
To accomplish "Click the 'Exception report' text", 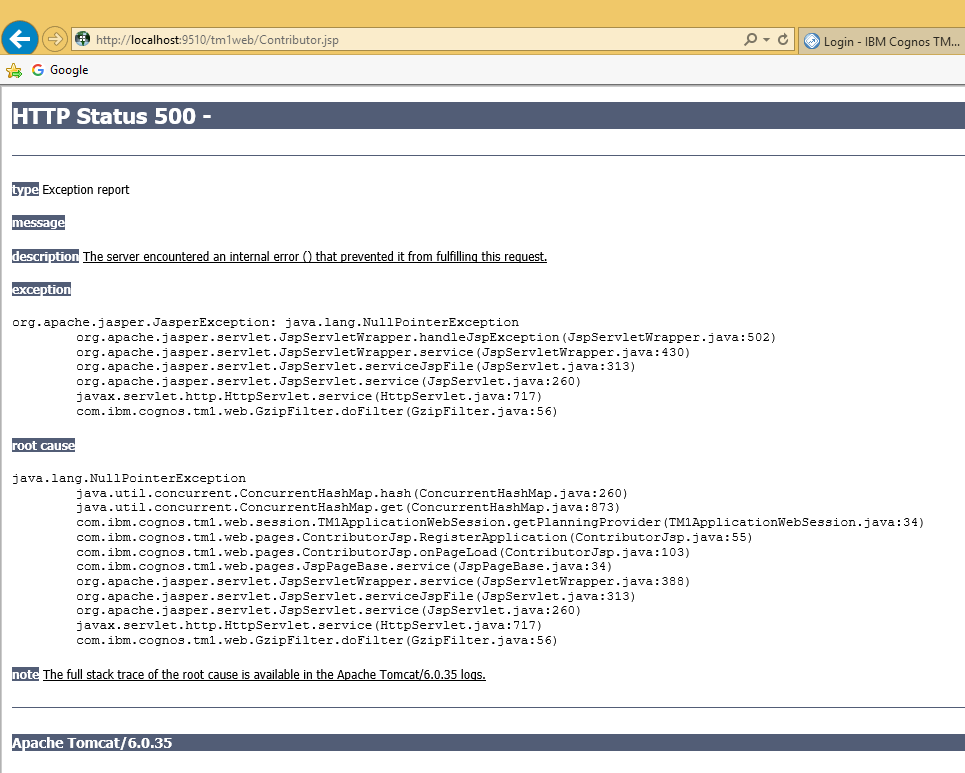I will tap(86, 190).
